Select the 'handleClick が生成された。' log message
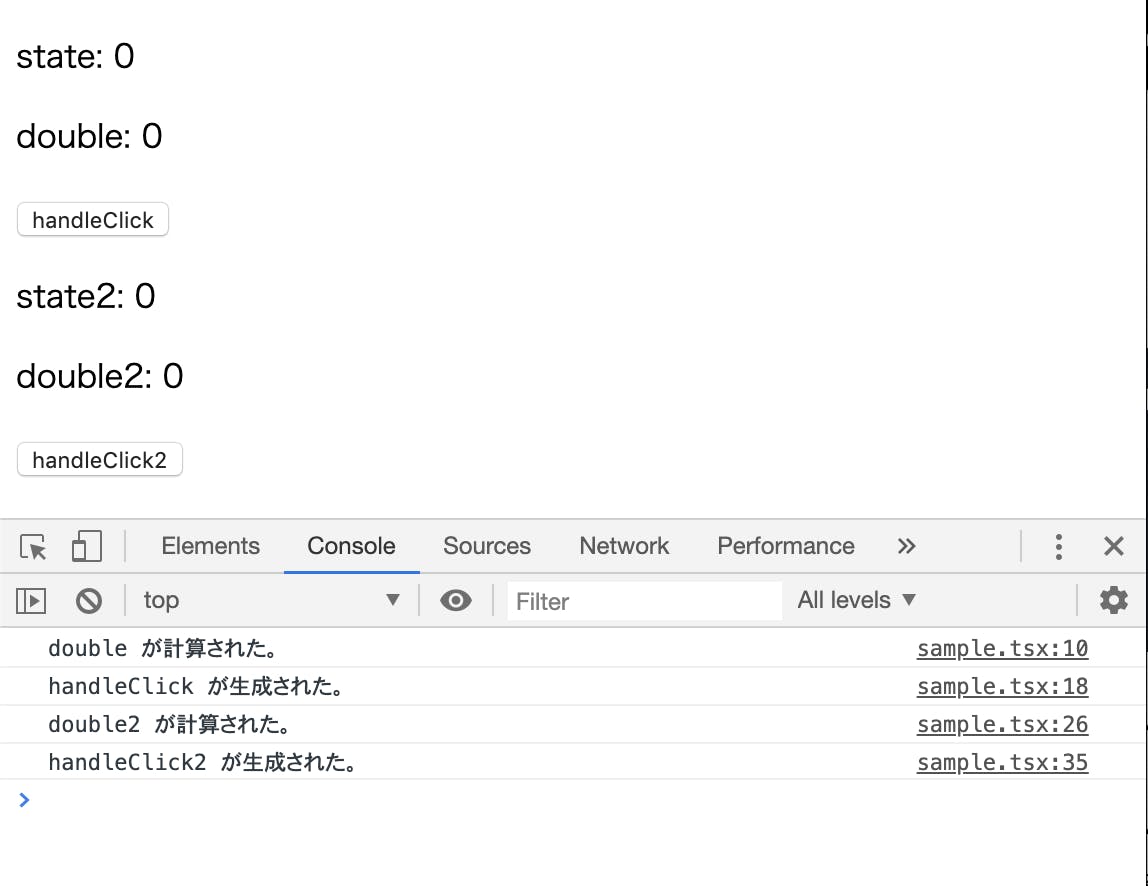The image size is (1148, 886). point(197,687)
